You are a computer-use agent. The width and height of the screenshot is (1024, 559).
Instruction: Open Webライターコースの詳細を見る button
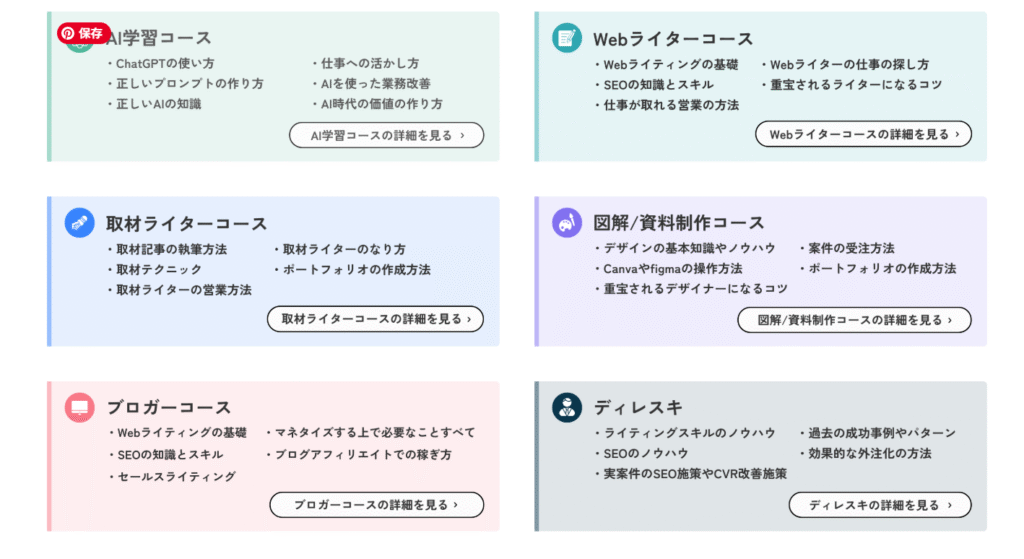click(x=863, y=134)
